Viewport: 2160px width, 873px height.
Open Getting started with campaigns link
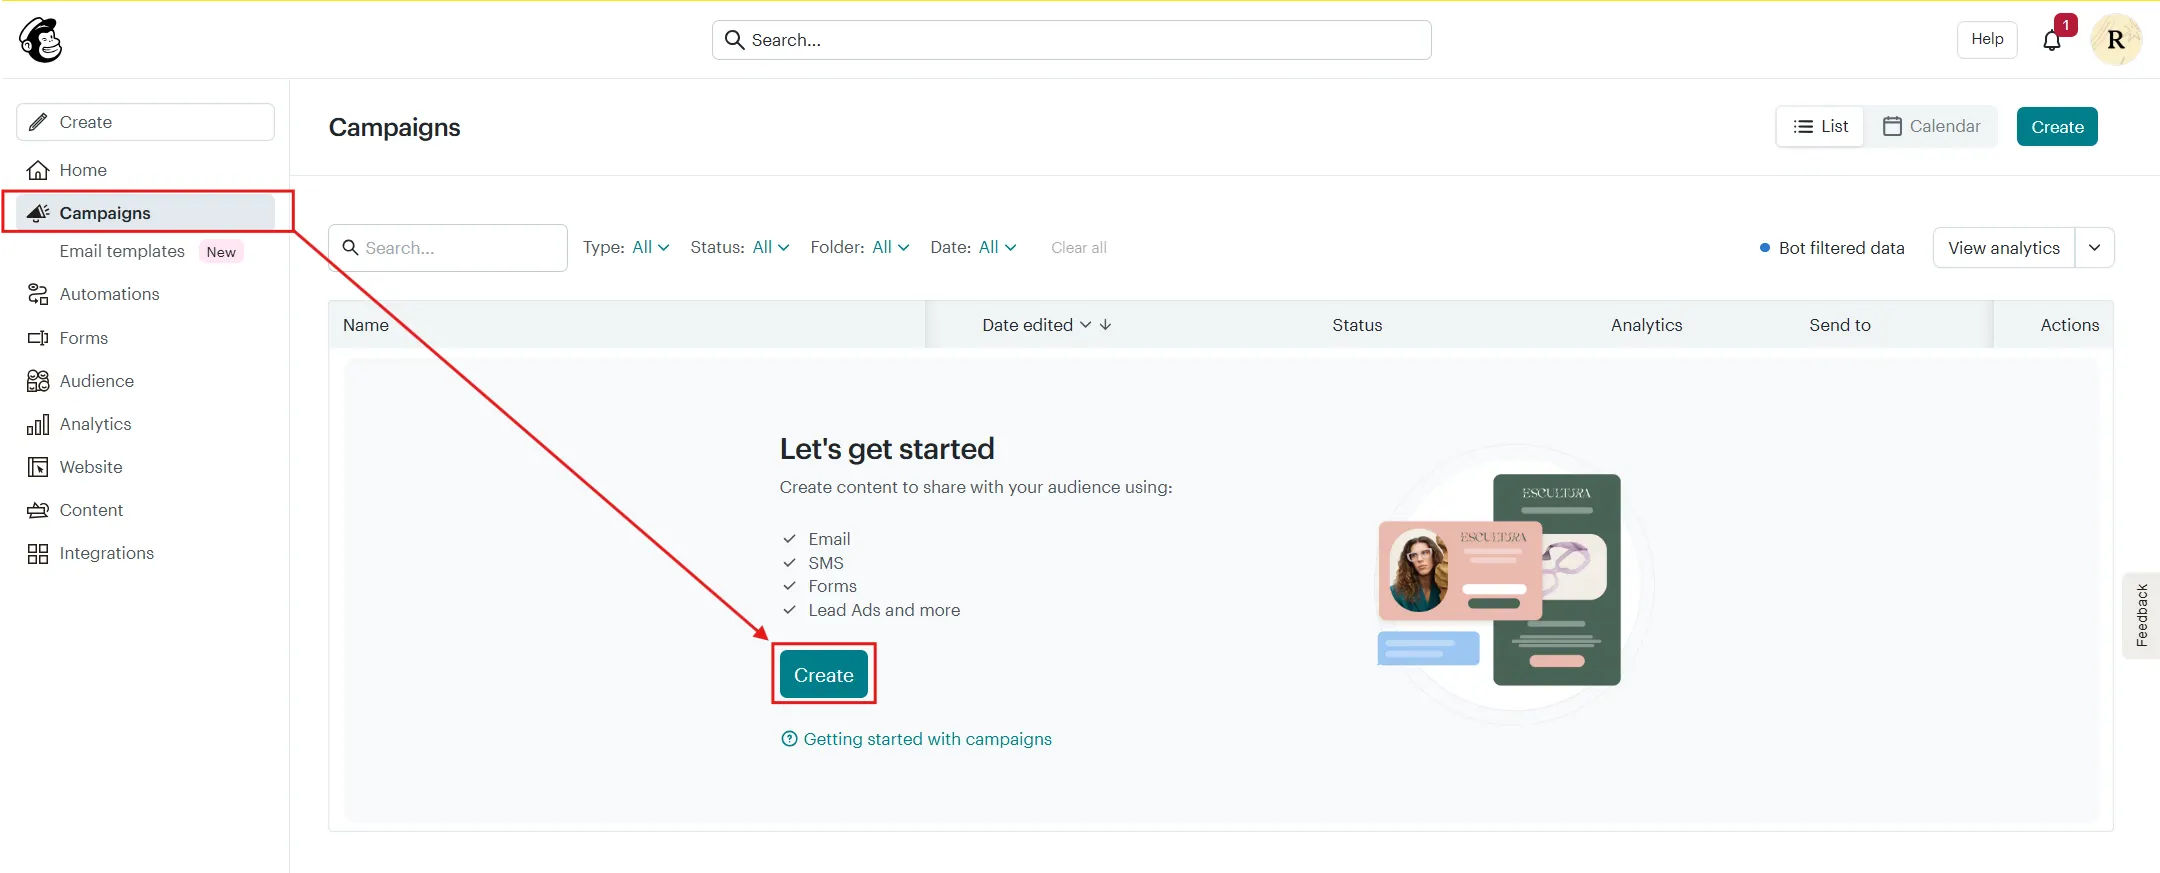(927, 739)
